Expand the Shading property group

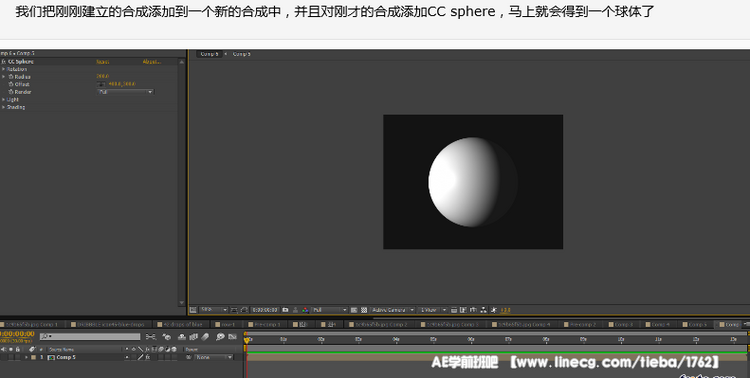[3, 107]
